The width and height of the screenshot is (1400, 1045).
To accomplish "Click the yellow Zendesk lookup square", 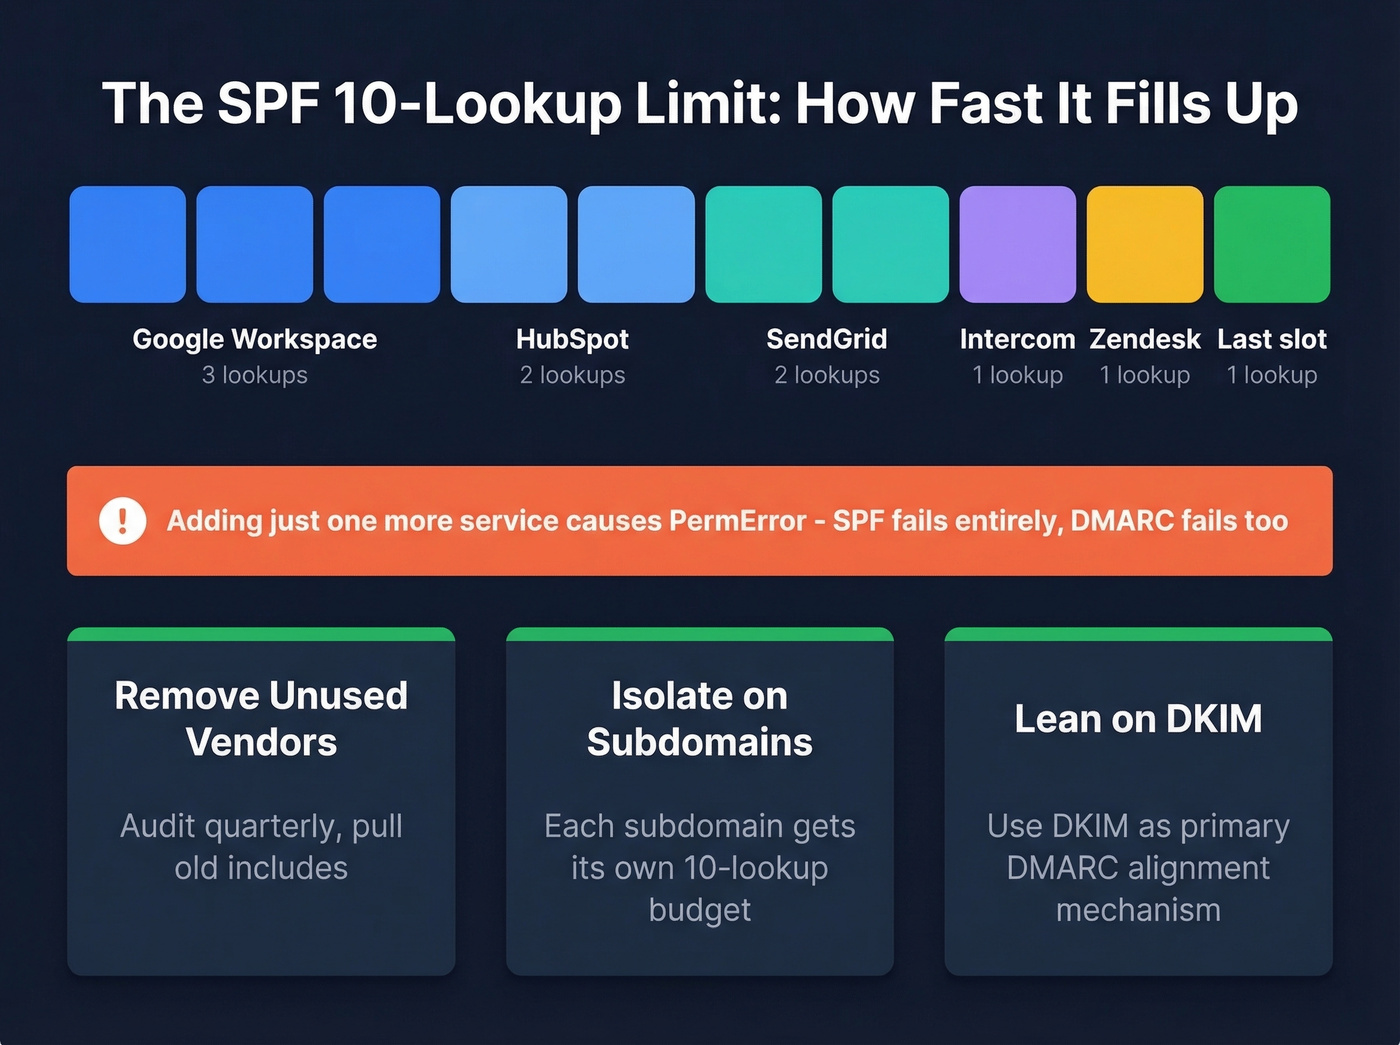I will click(x=1145, y=243).
